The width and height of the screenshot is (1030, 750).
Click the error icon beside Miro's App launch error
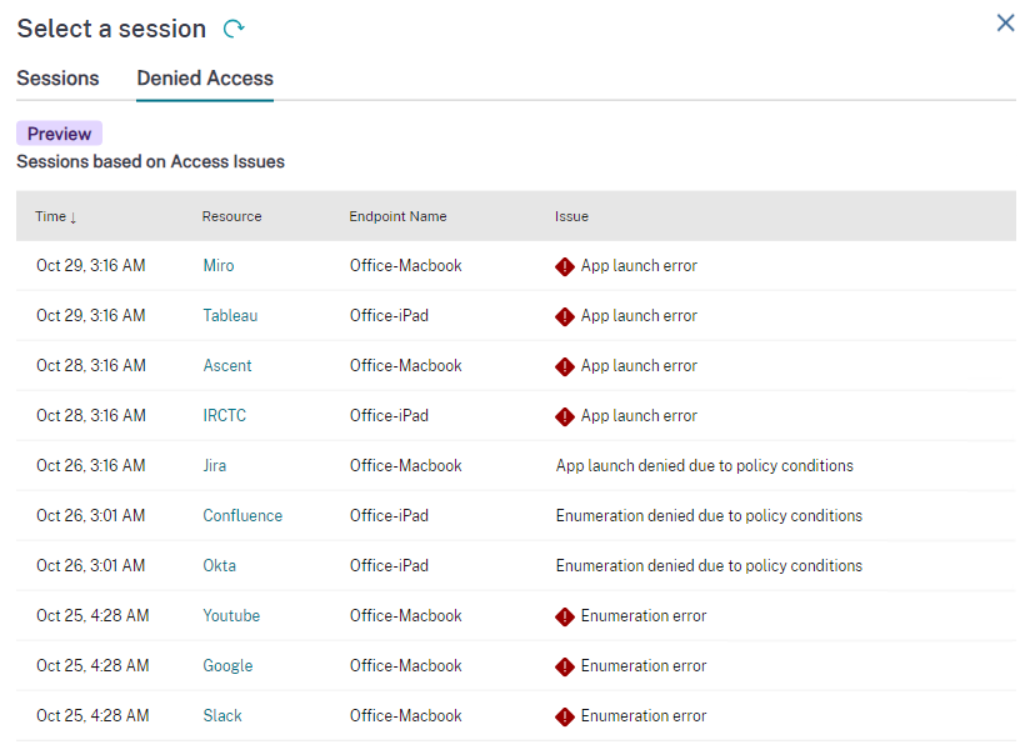(x=564, y=265)
